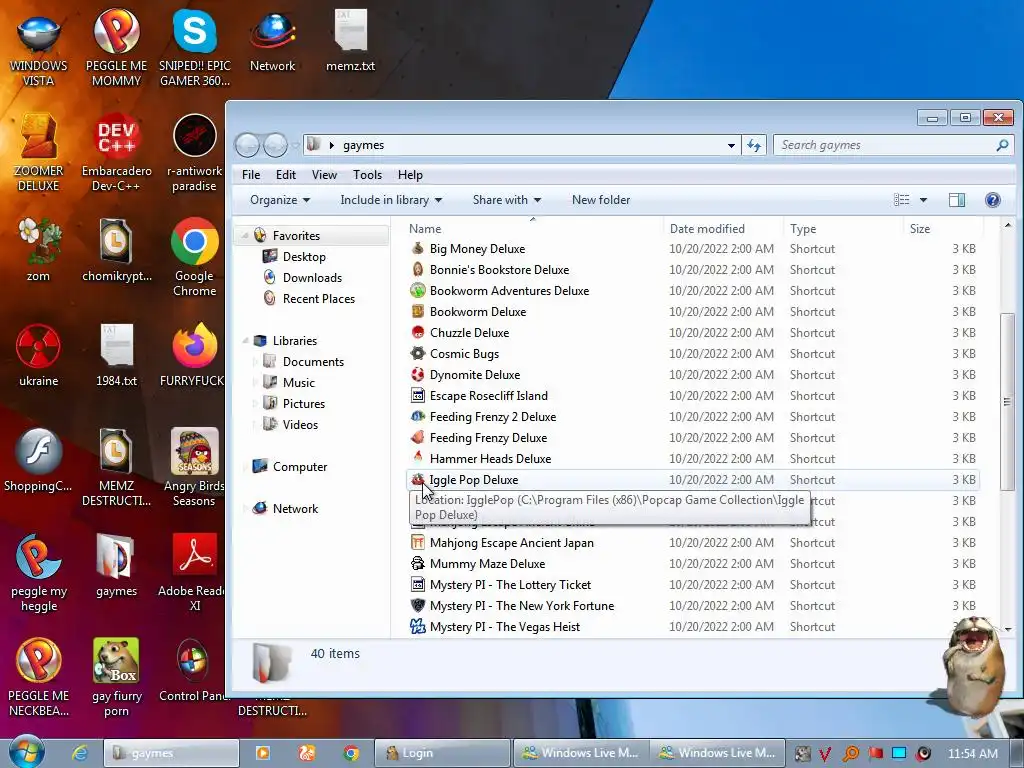Screen dimensions: 1024x768
Task: Go back with the Back arrow button
Action: 248,145
